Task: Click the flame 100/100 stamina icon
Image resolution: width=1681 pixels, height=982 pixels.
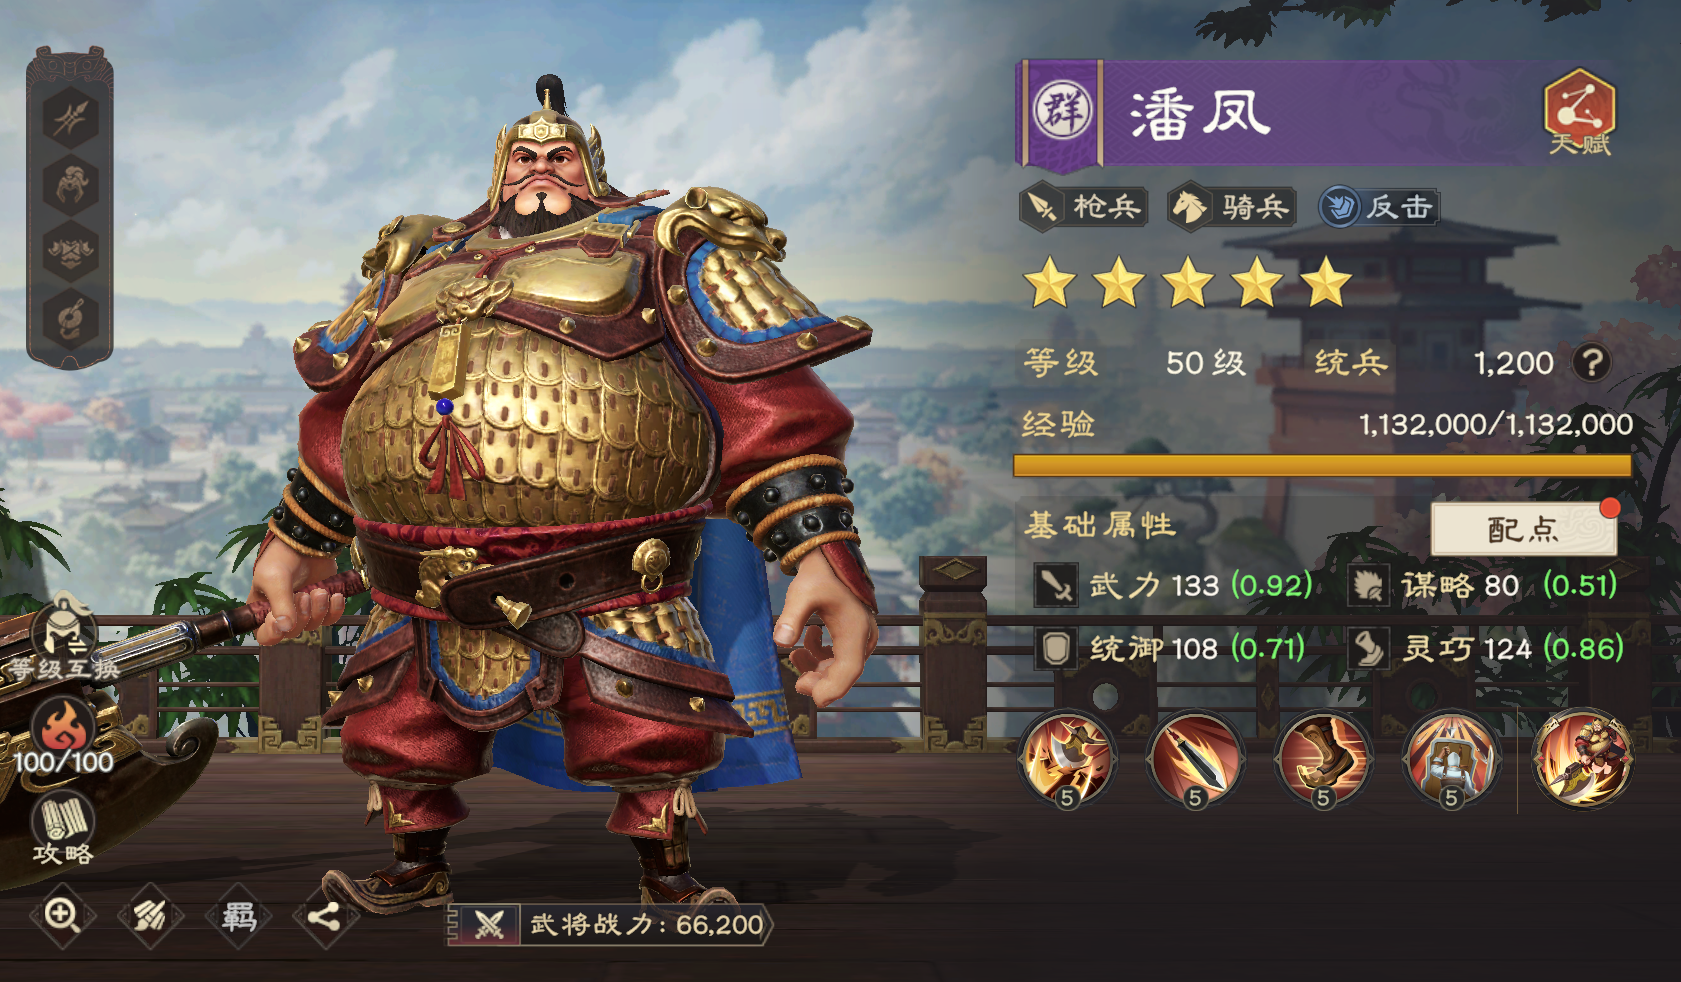Action: click(x=63, y=738)
